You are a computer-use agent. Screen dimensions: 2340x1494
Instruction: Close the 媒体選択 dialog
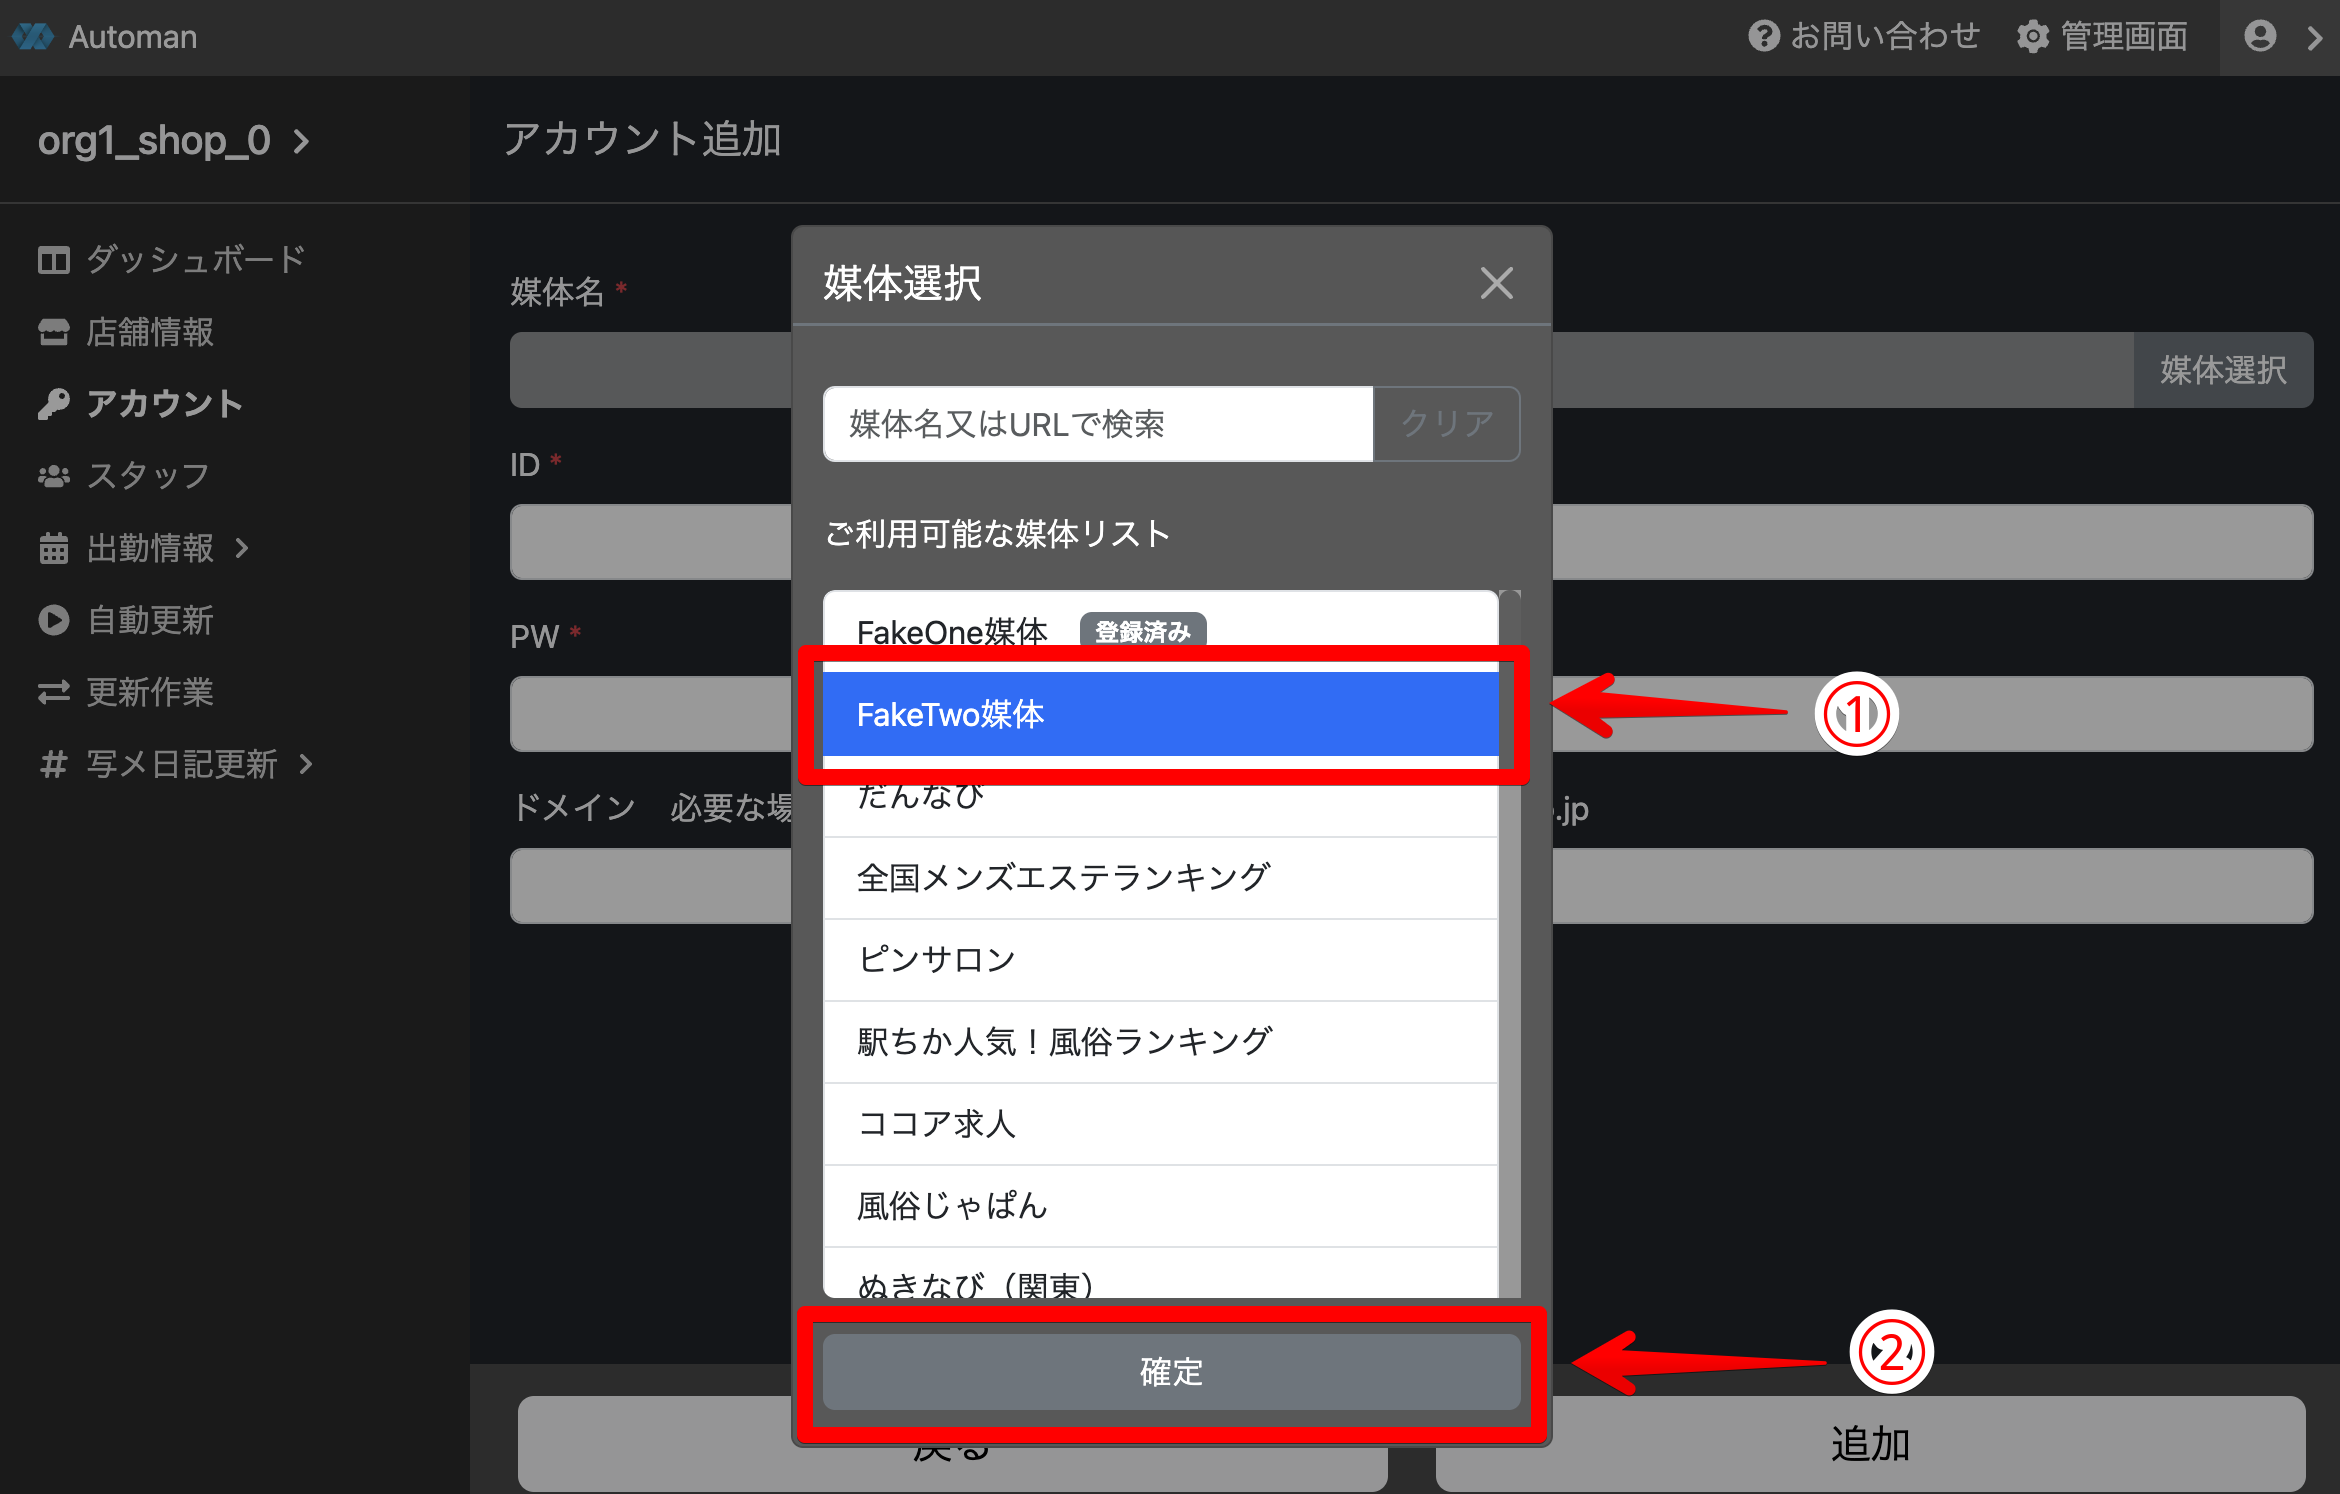click(1496, 283)
